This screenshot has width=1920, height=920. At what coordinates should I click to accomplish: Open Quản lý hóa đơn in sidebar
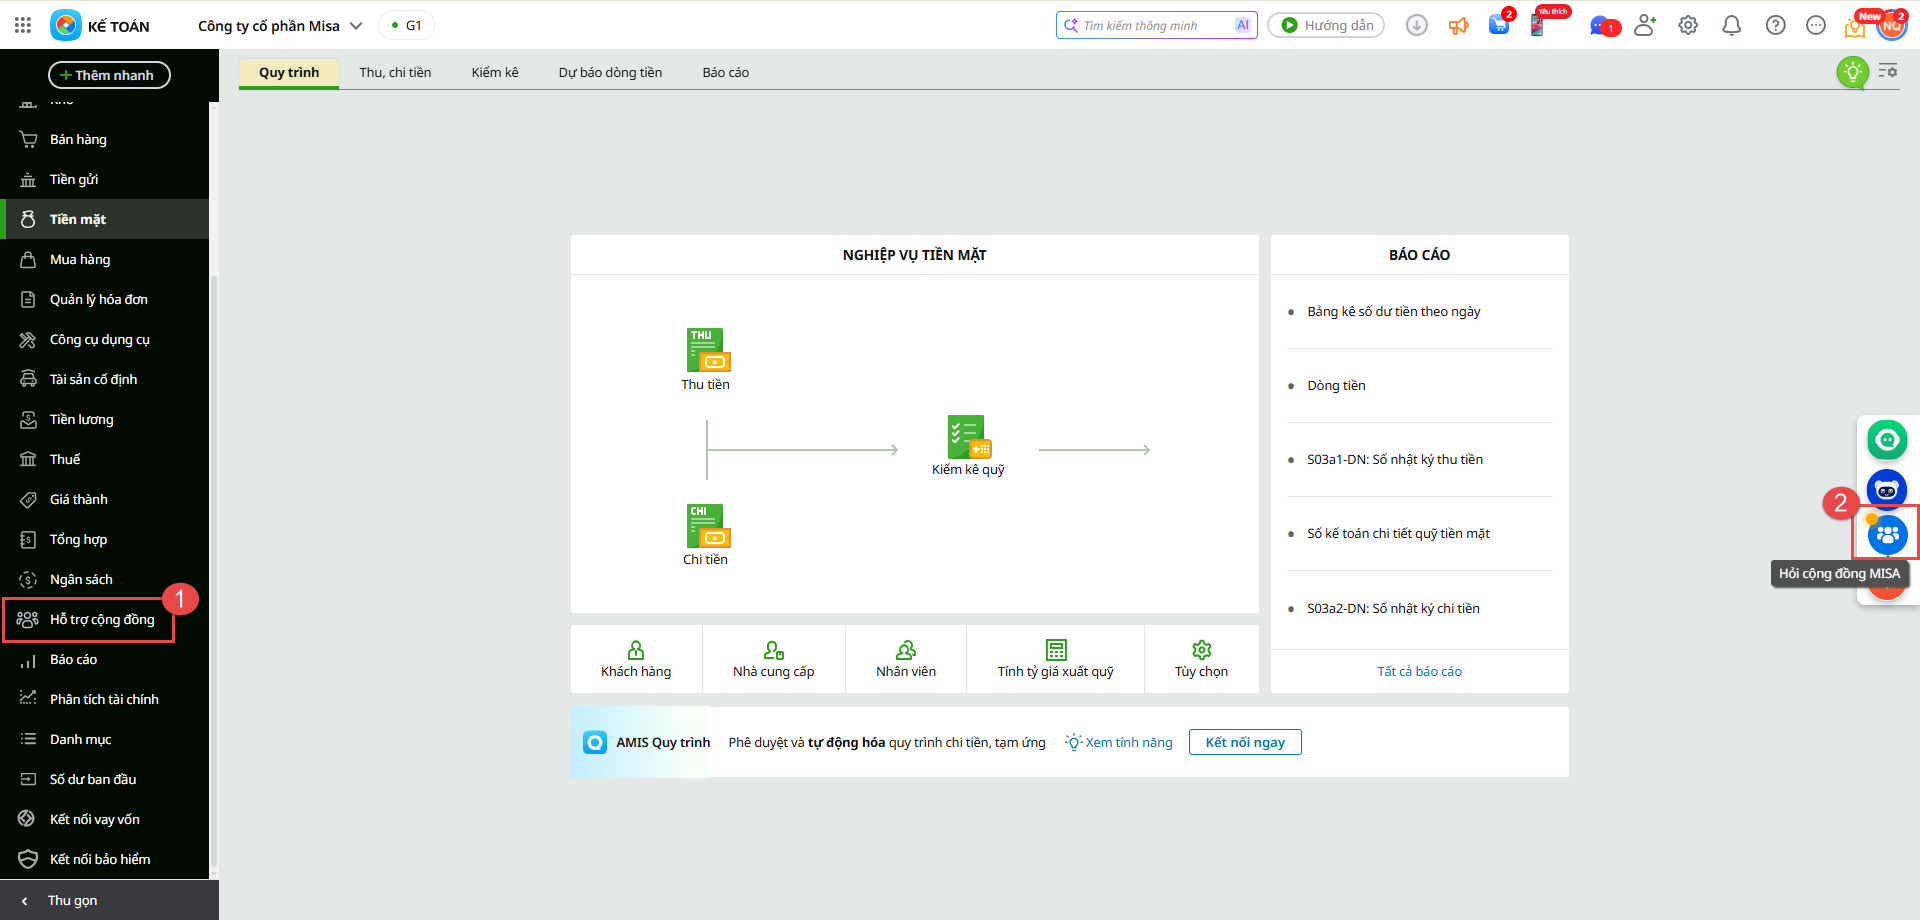pyautogui.click(x=105, y=299)
